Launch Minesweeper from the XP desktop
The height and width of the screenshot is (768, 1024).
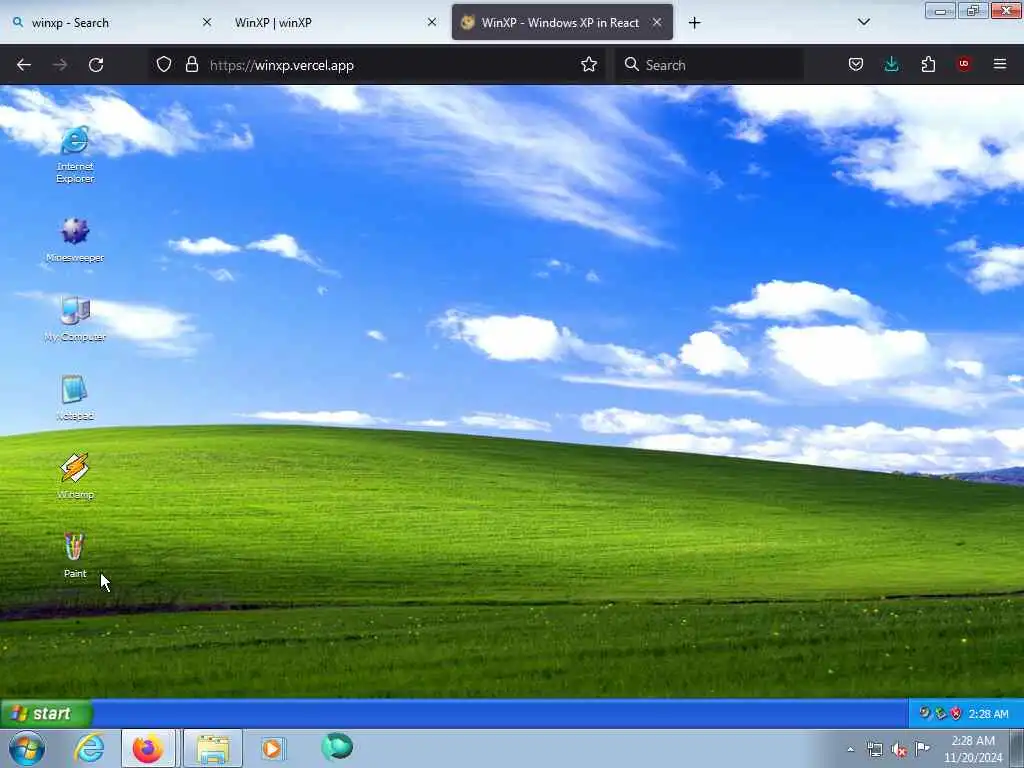75,239
